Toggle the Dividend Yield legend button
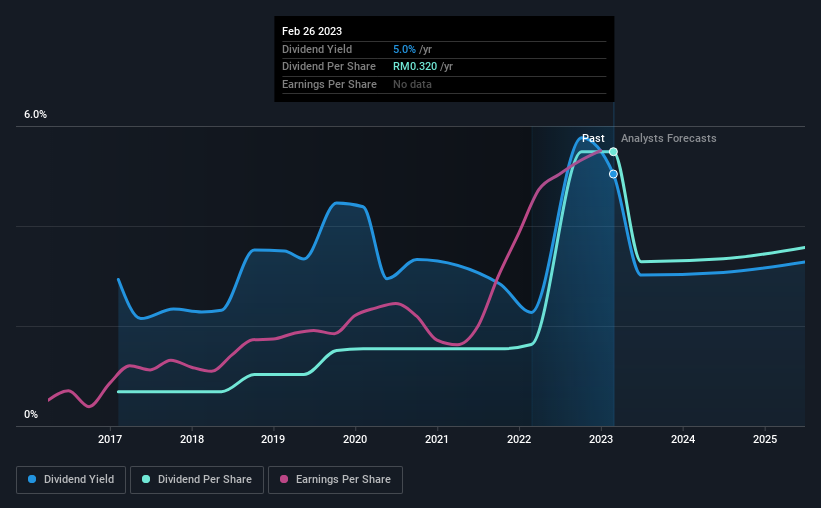 click(71, 480)
